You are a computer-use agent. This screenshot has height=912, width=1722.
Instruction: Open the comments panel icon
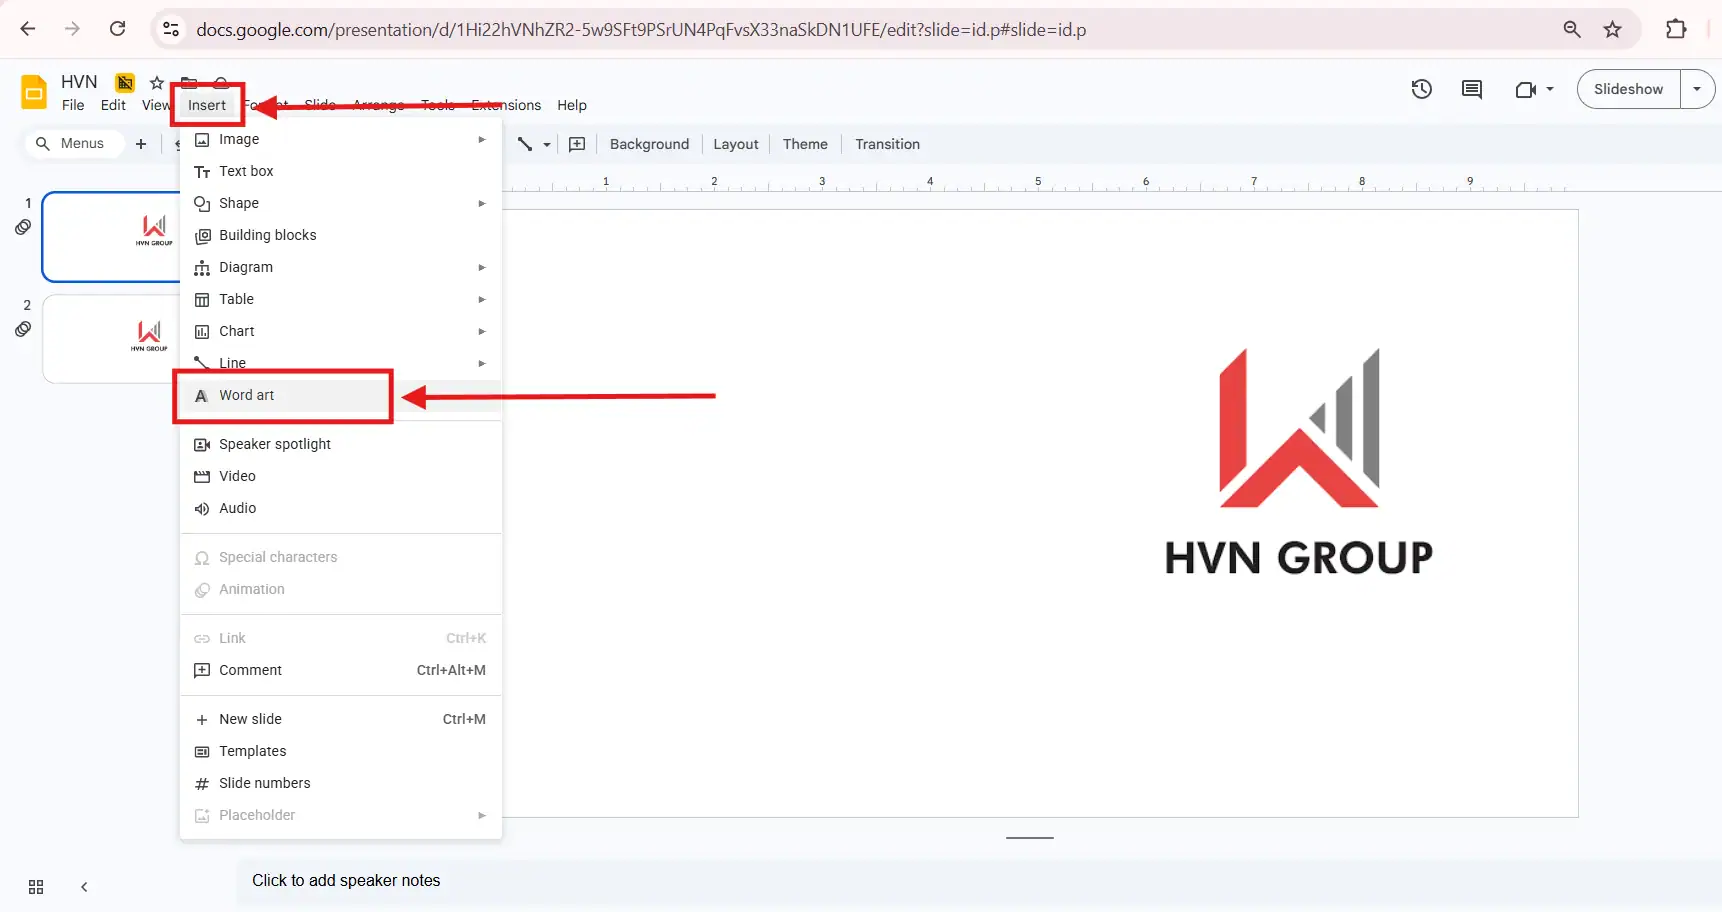click(1471, 89)
